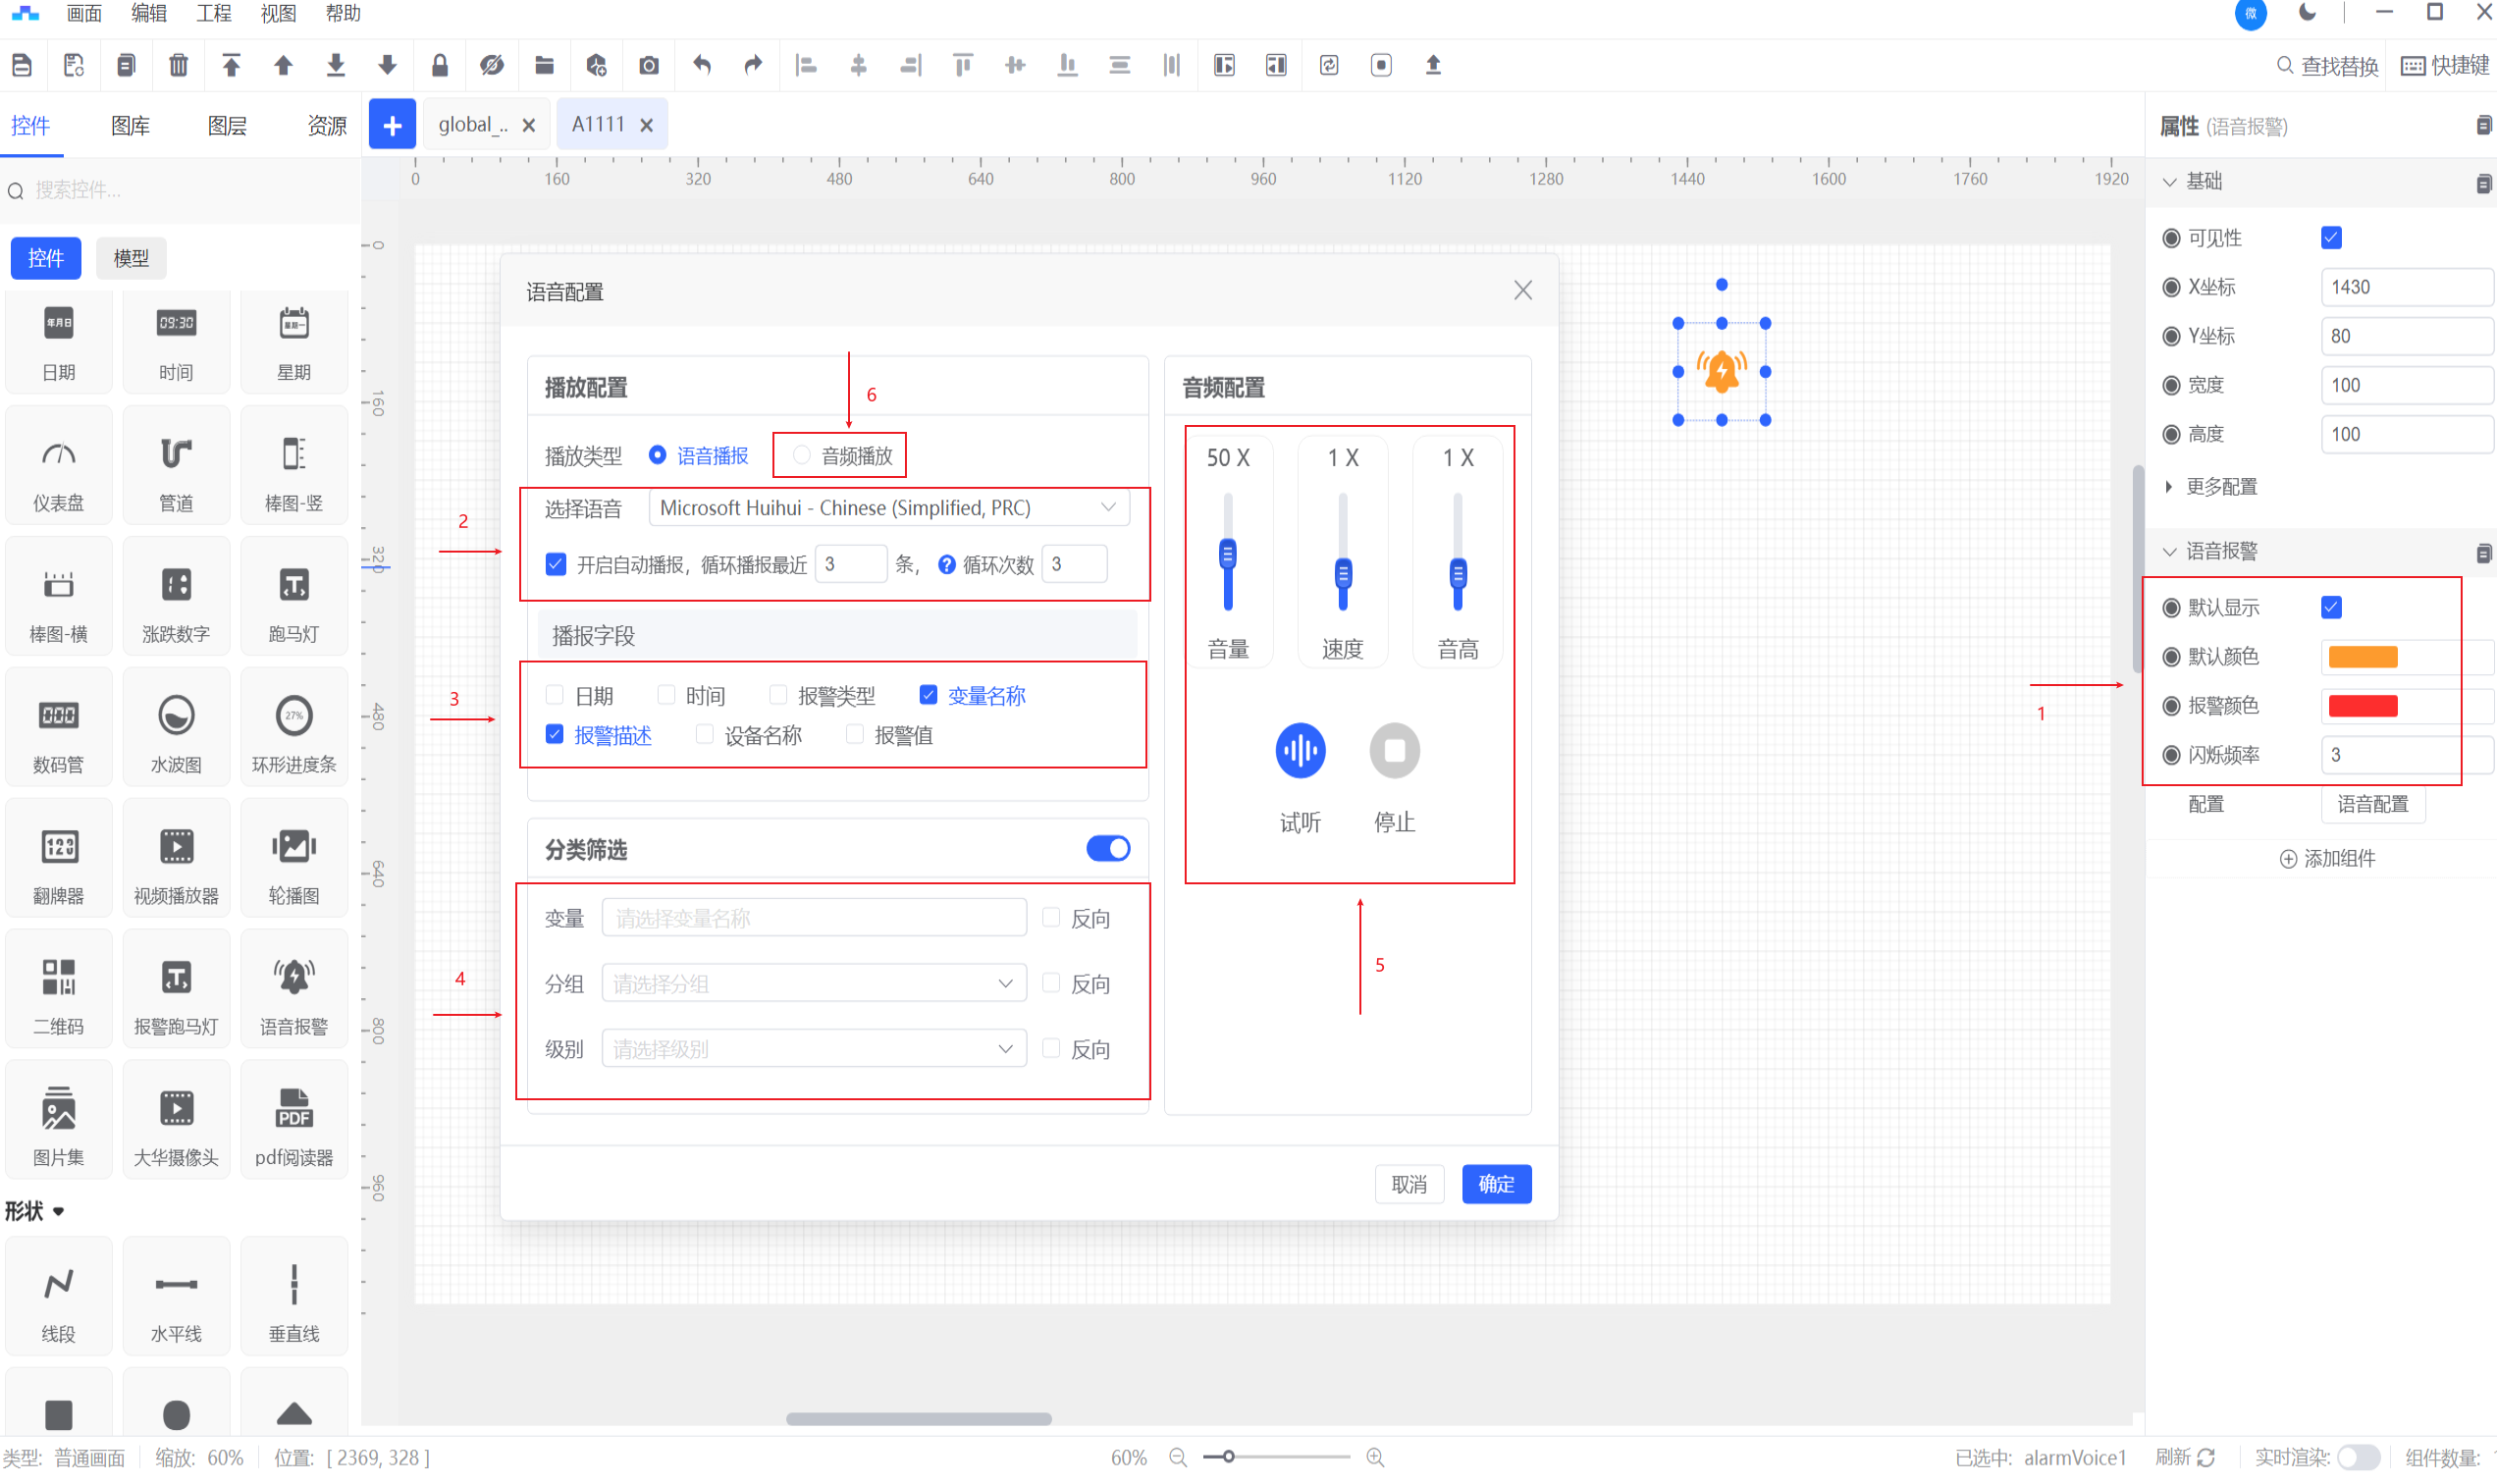Viewport: 2497px width, 1484px height.
Task: Click the 确定 confirm button
Action: pyautogui.click(x=1495, y=1184)
